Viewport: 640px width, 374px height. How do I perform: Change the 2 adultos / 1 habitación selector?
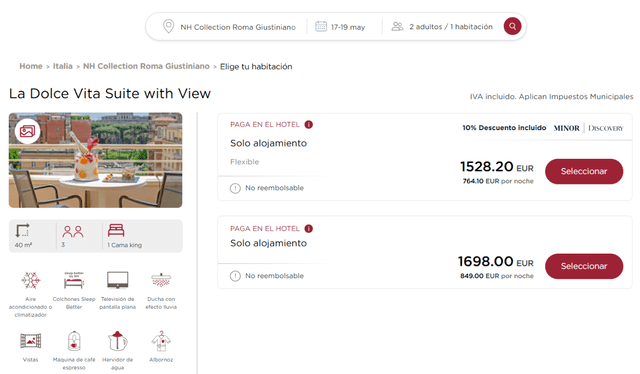click(x=451, y=27)
